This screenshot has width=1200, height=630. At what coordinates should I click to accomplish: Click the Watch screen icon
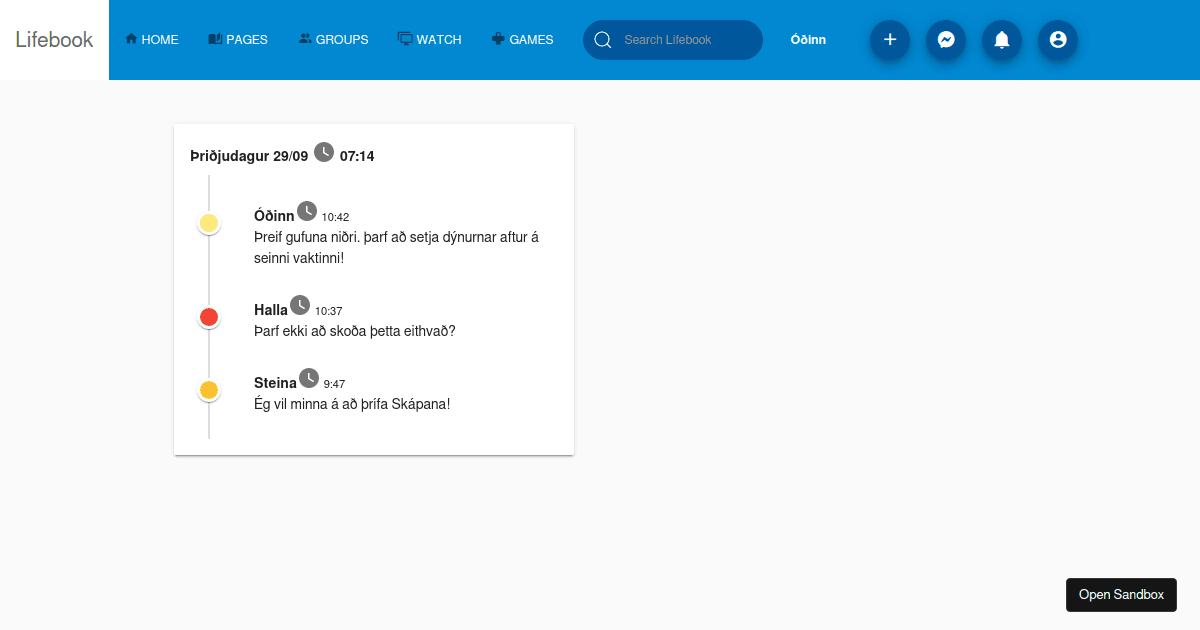403,38
